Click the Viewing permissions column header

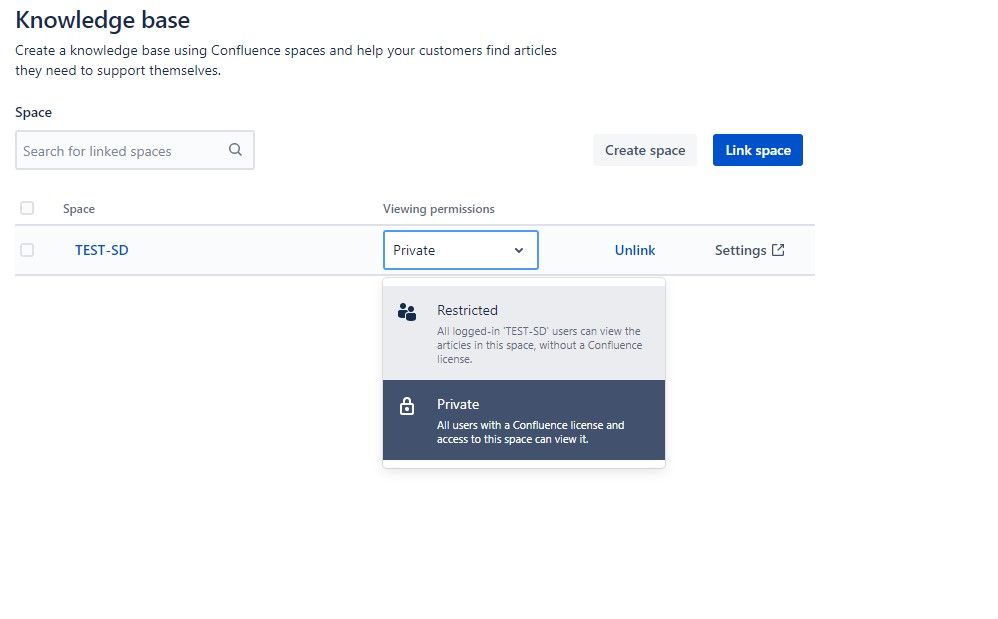point(439,209)
